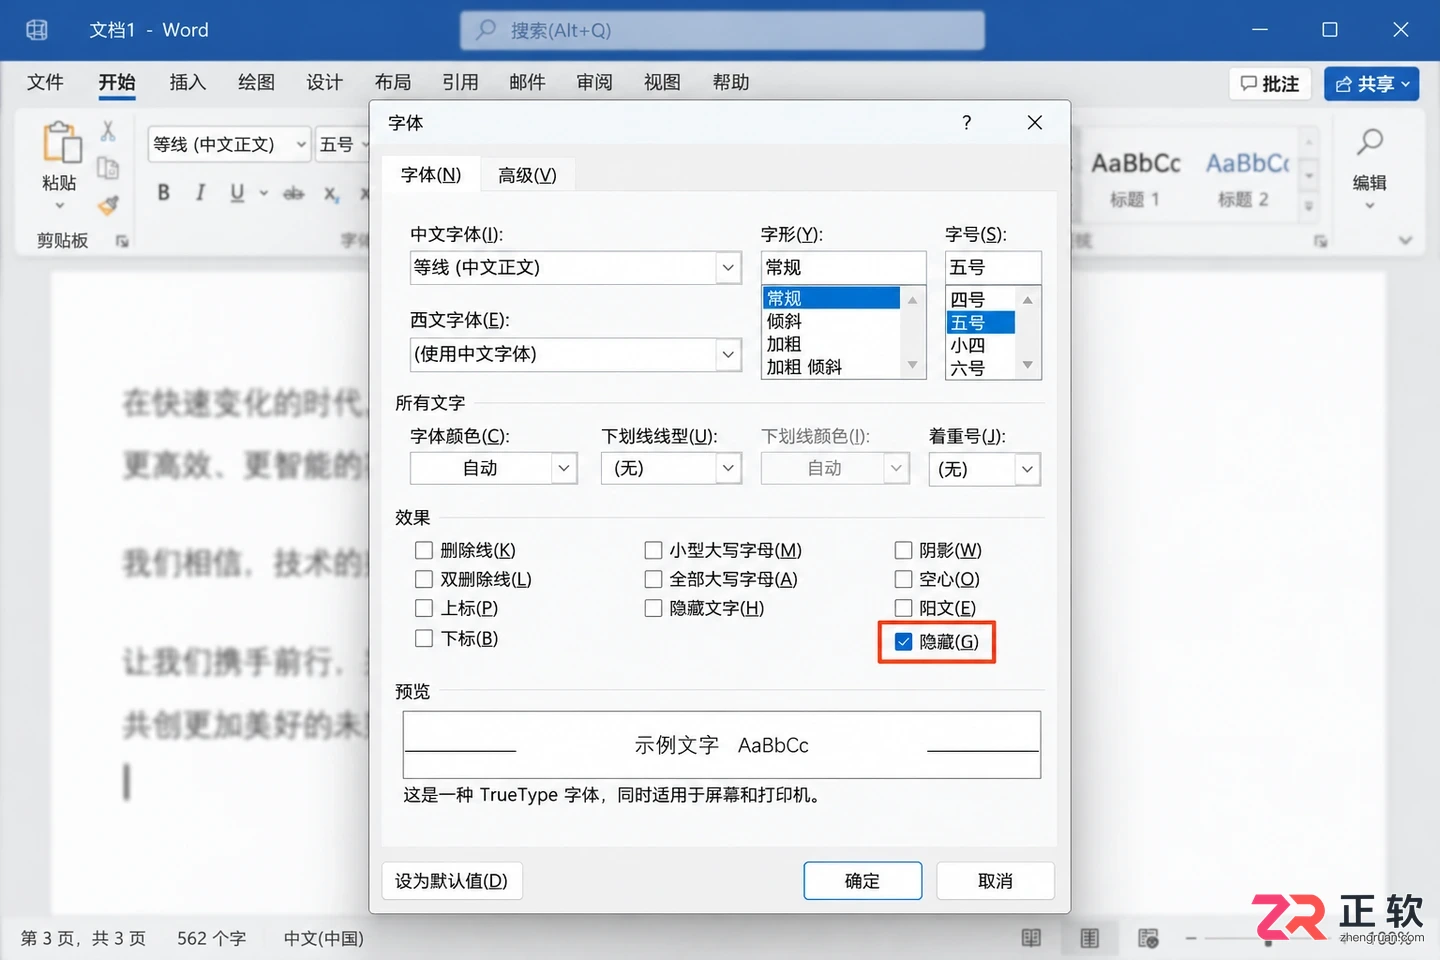1440x960 pixels.
Task: Click the 取消 button
Action: click(x=995, y=881)
